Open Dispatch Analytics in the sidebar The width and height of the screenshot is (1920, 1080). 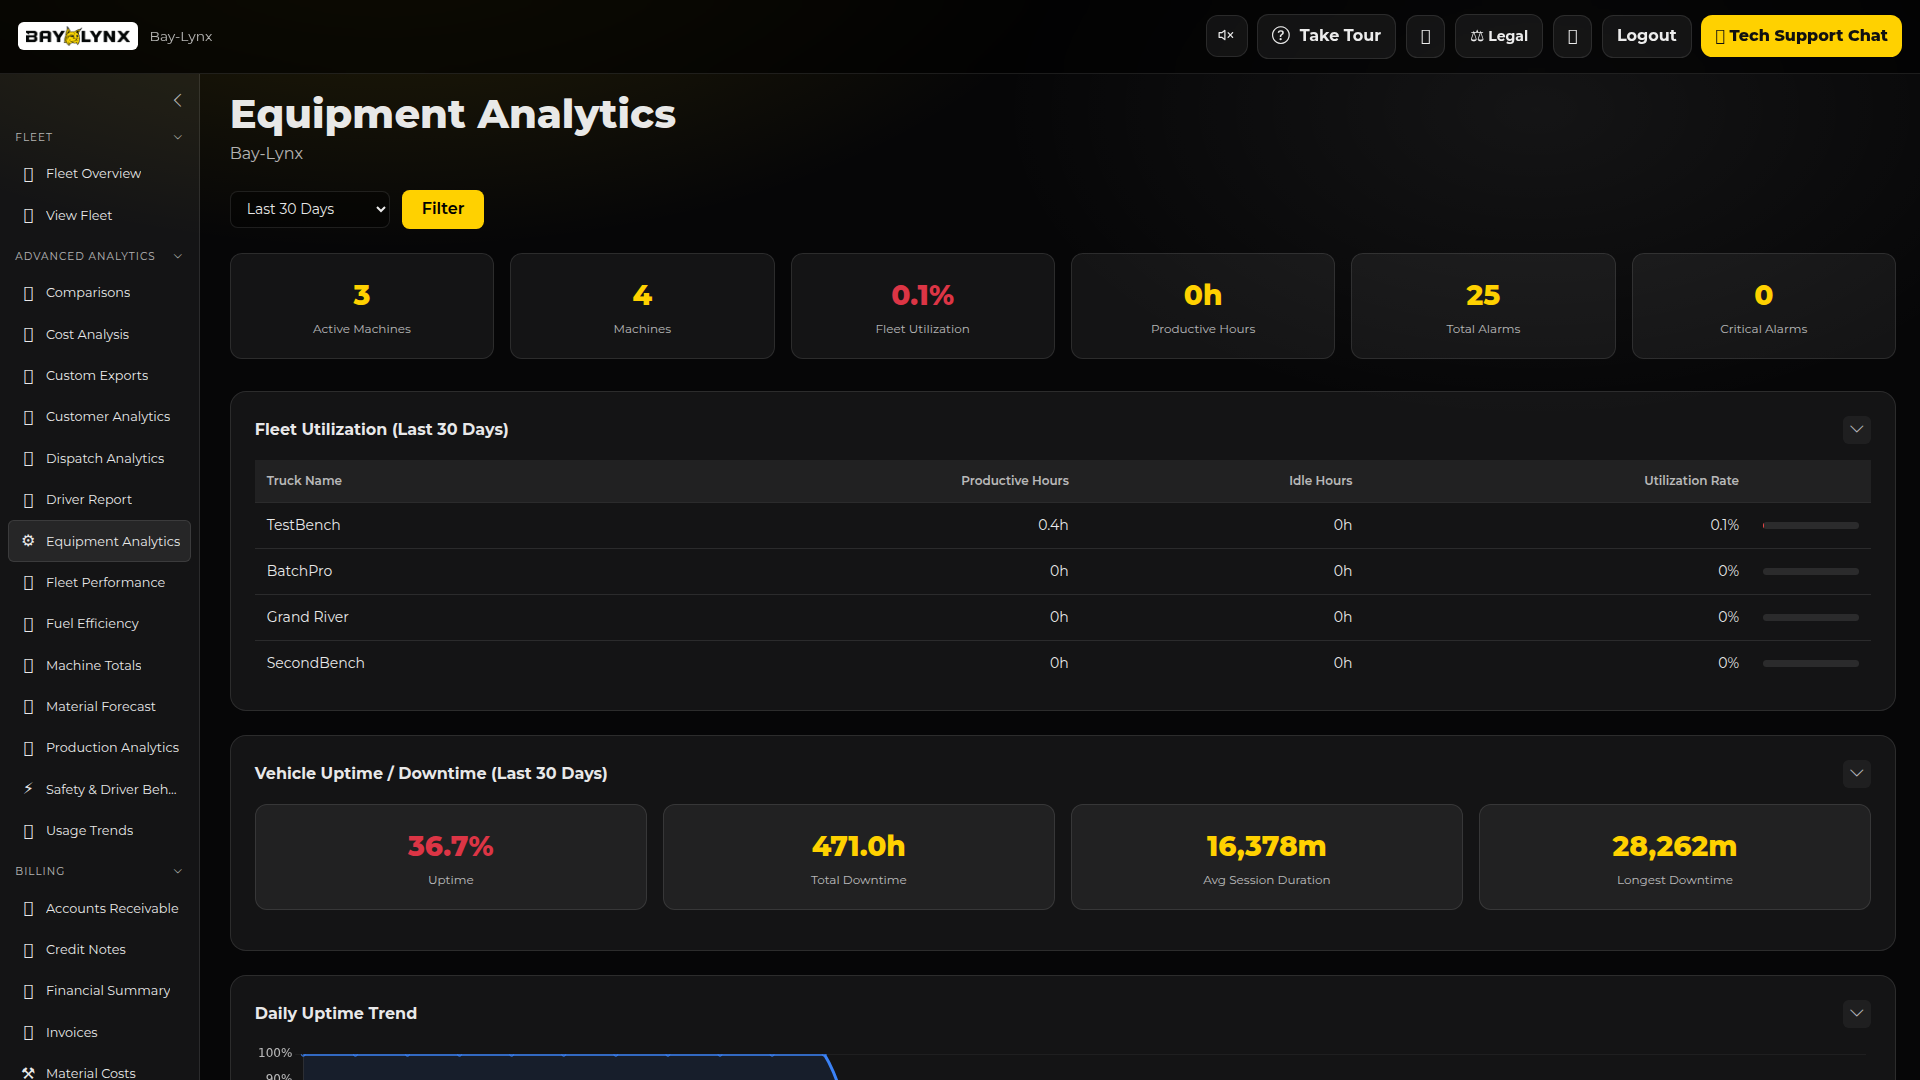click(104, 458)
